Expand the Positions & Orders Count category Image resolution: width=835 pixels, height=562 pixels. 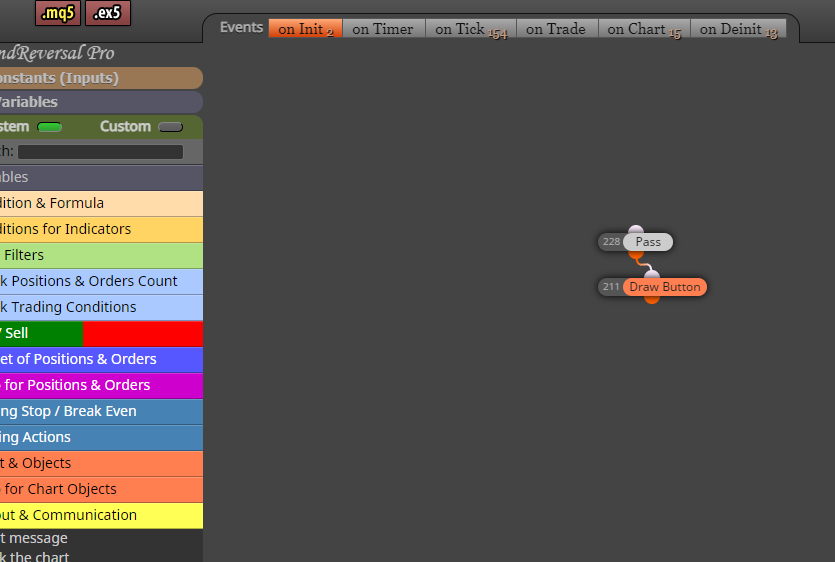coord(101,281)
